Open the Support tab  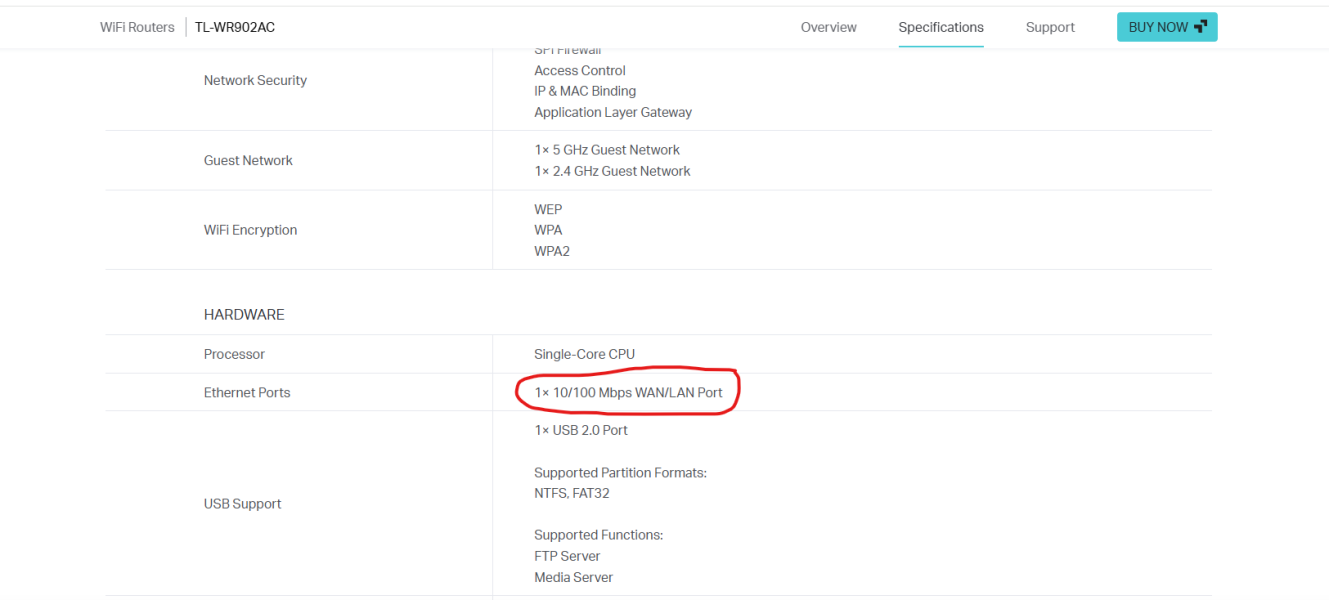pyautogui.click(x=1050, y=27)
